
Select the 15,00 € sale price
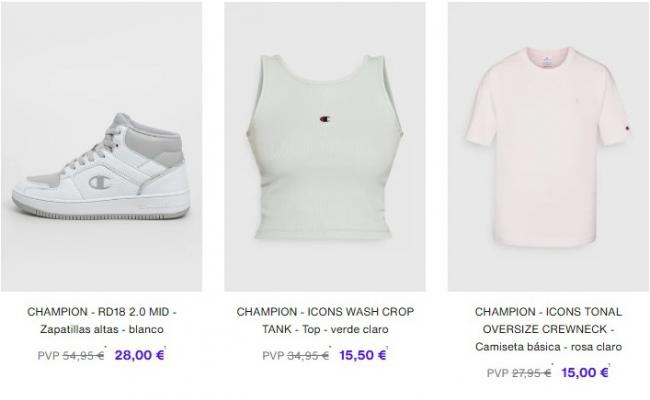585,373
